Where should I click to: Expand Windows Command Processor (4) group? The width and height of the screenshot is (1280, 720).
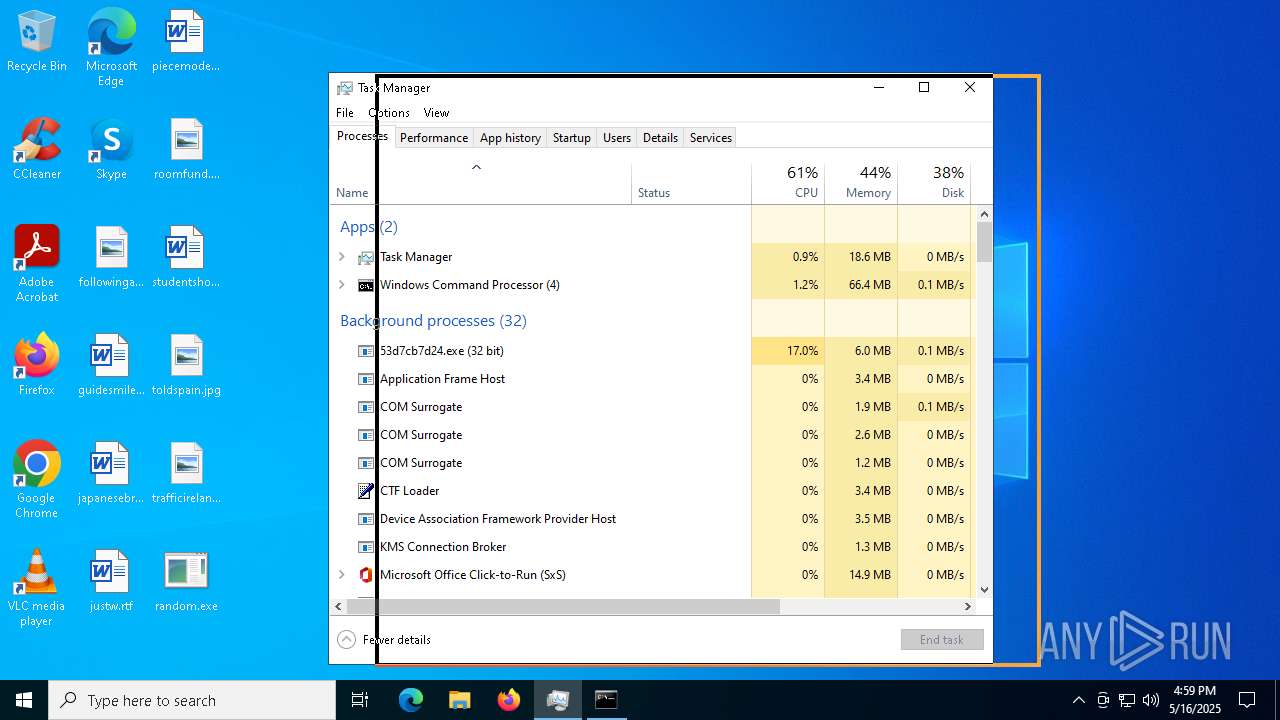342,285
